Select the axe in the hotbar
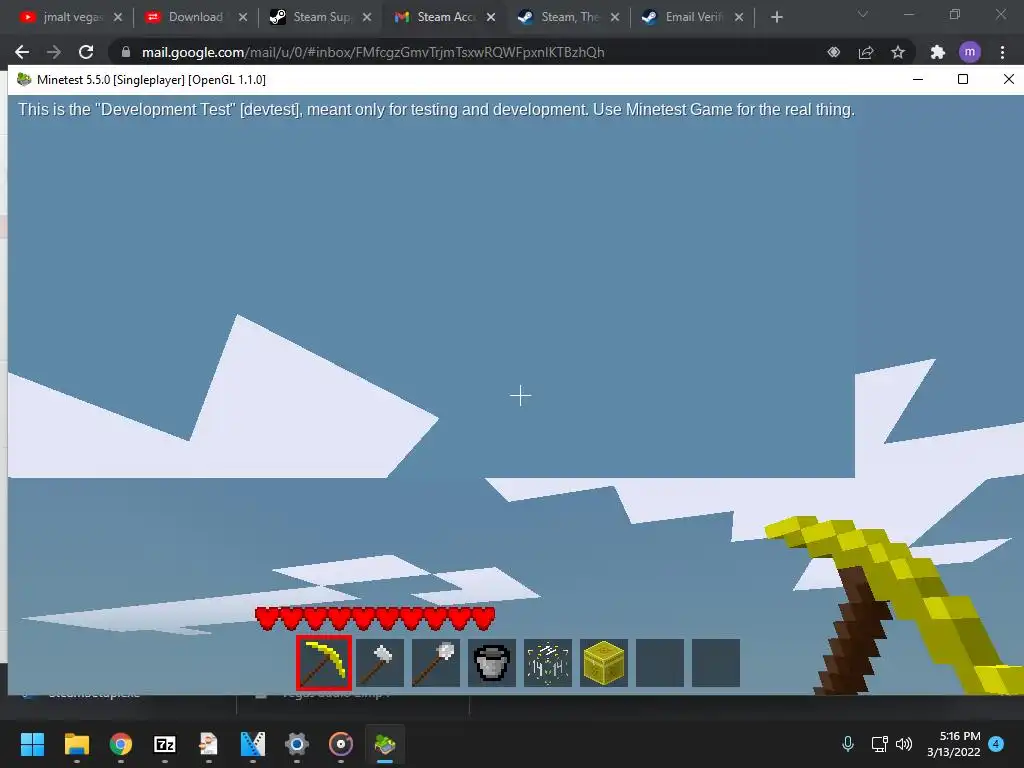The image size is (1024, 768). pyautogui.click(x=379, y=663)
